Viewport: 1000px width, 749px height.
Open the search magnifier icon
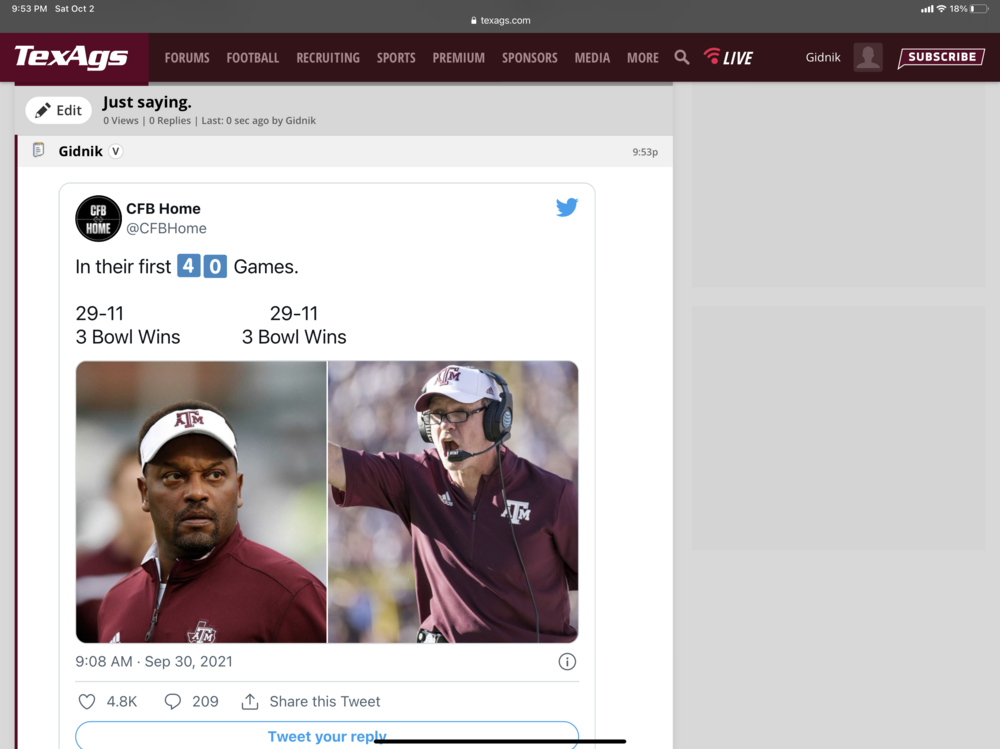point(682,58)
